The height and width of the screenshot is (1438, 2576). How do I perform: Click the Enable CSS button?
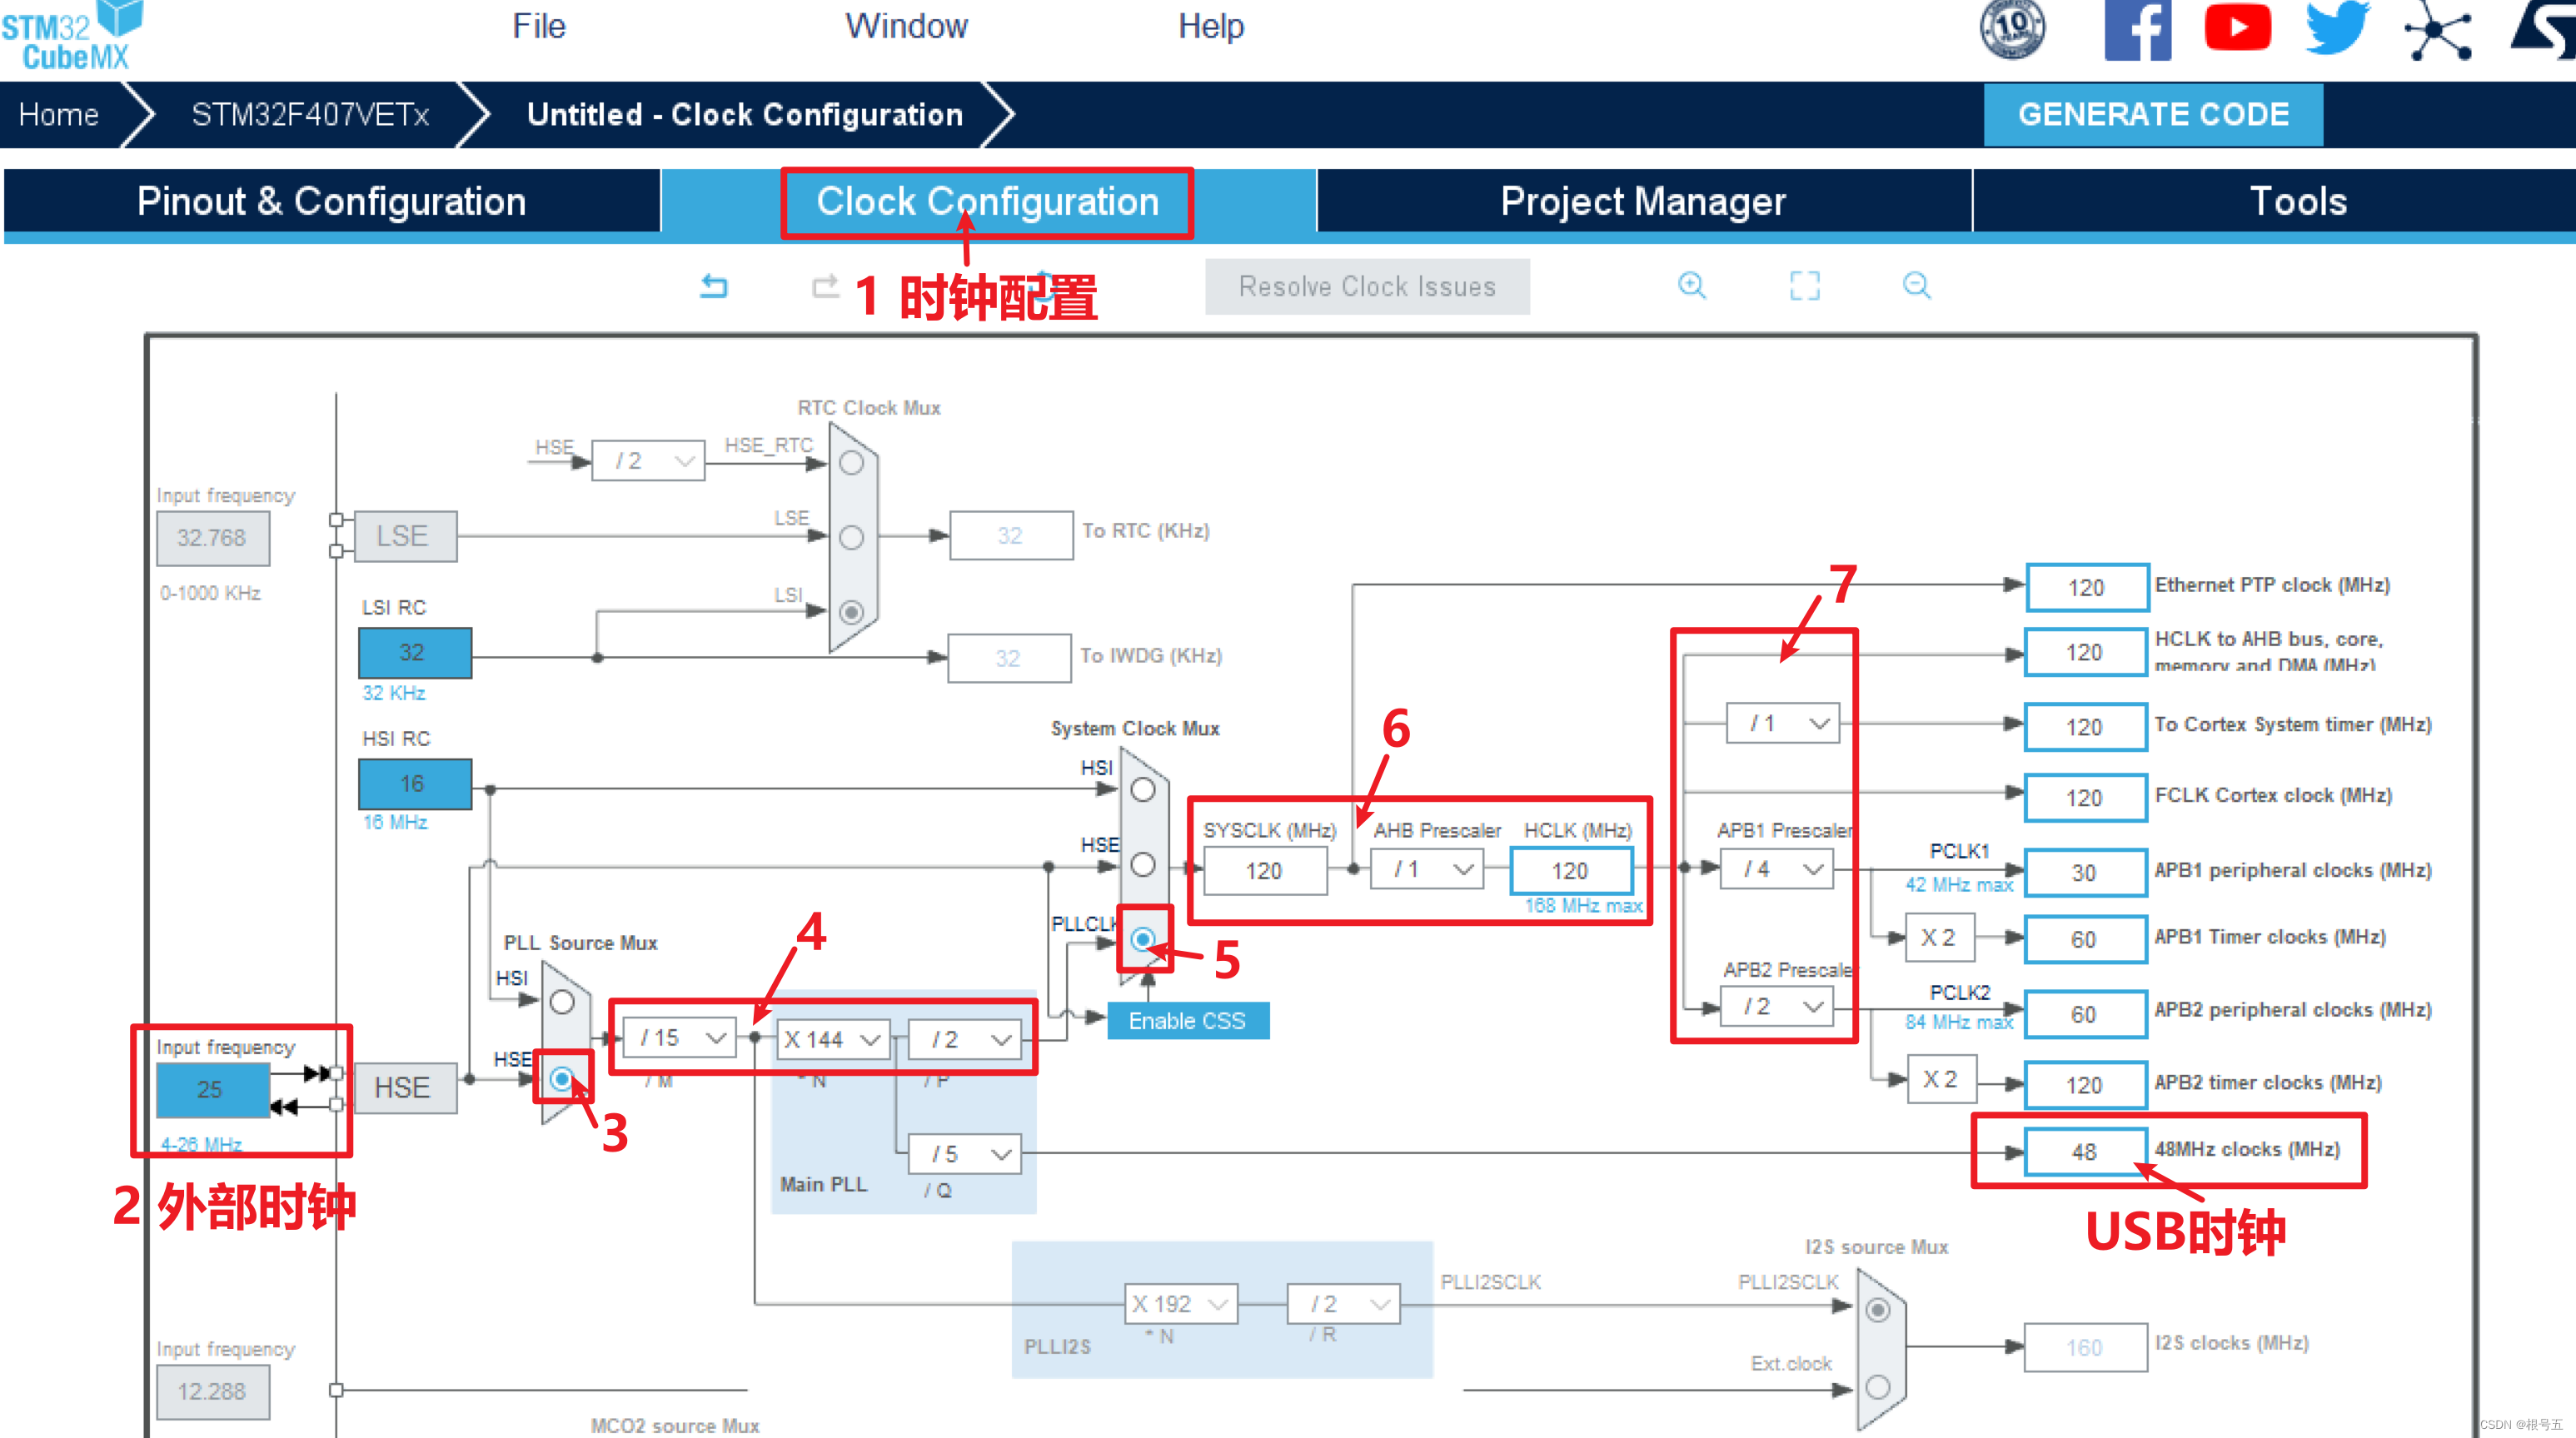click(1187, 1021)
